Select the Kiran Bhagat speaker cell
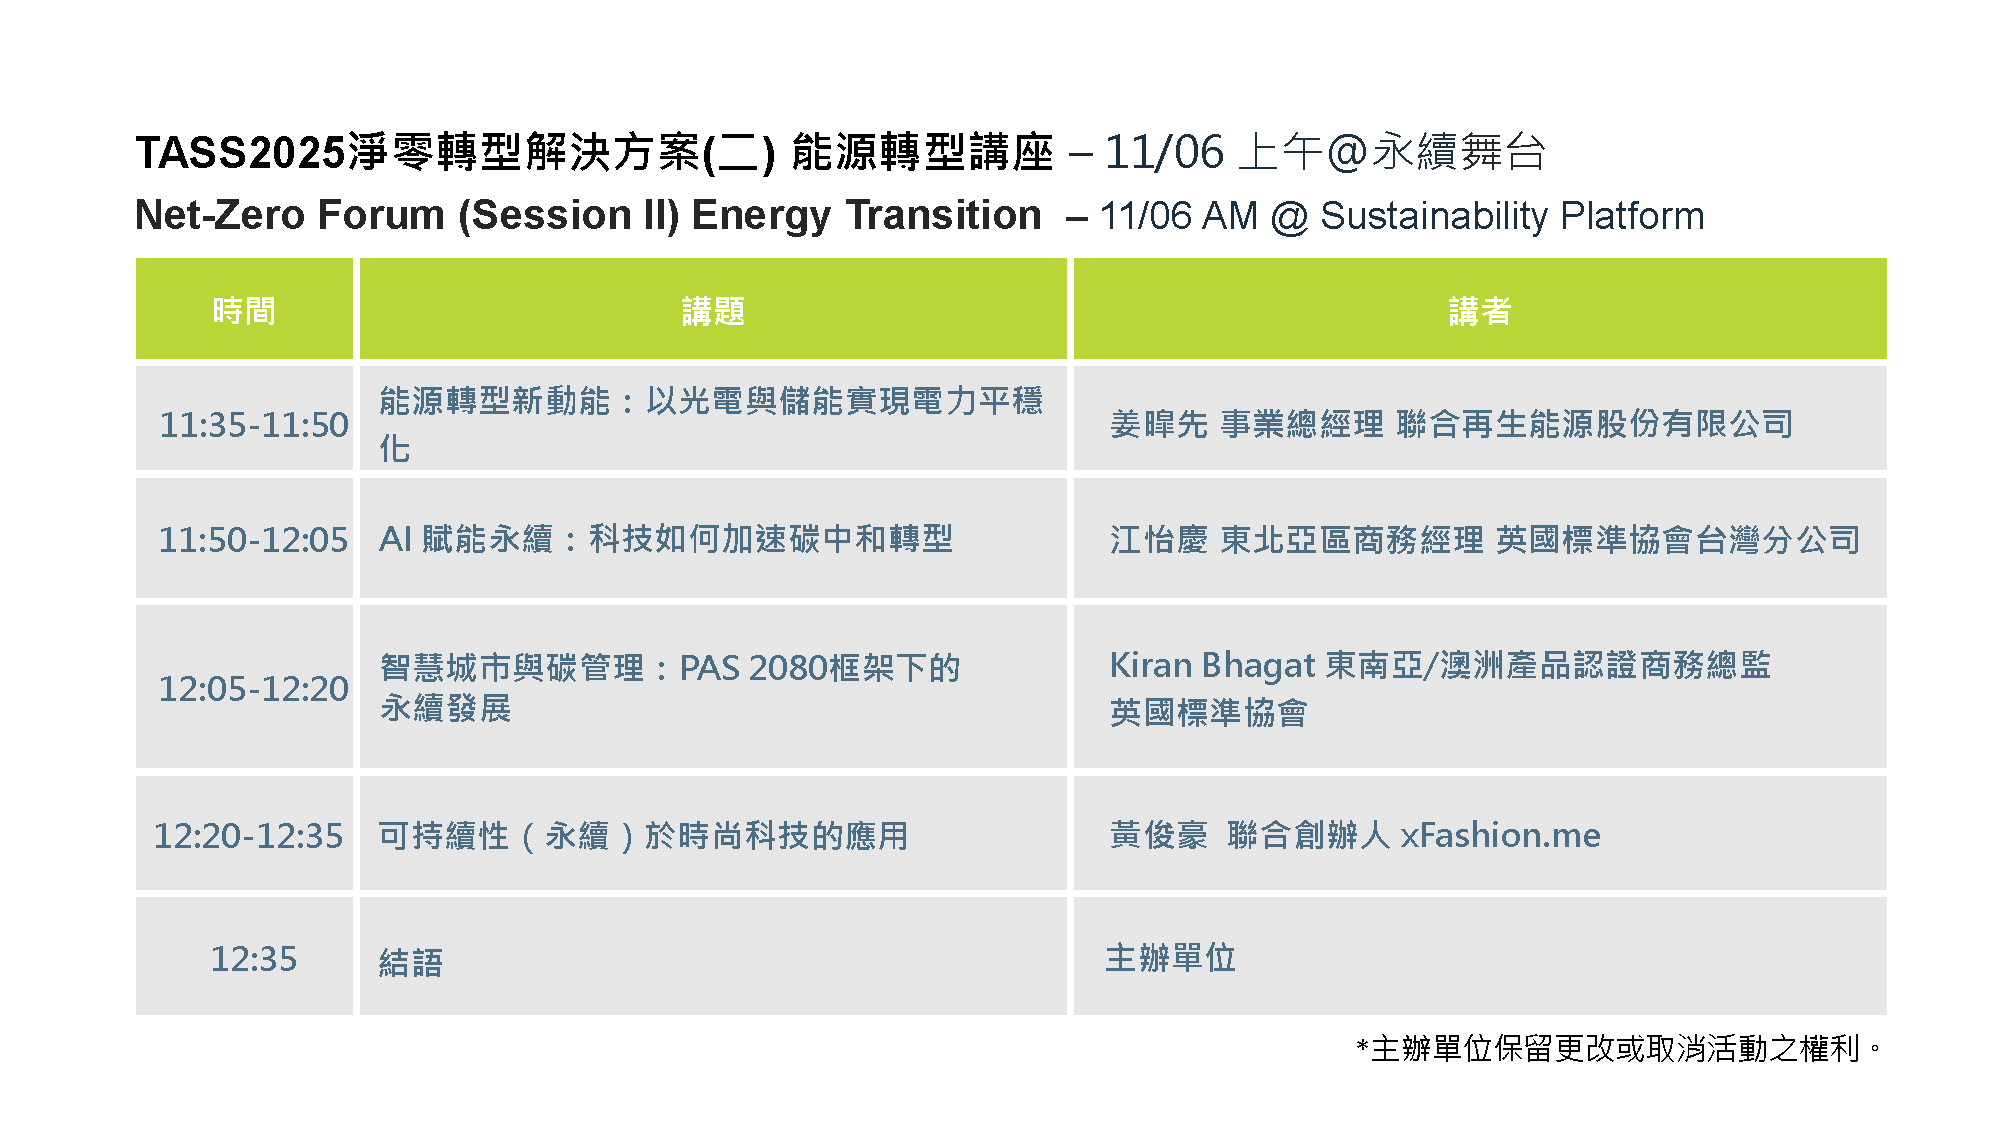Screen dimensions: 2000x1125 tap(1440, 688)
